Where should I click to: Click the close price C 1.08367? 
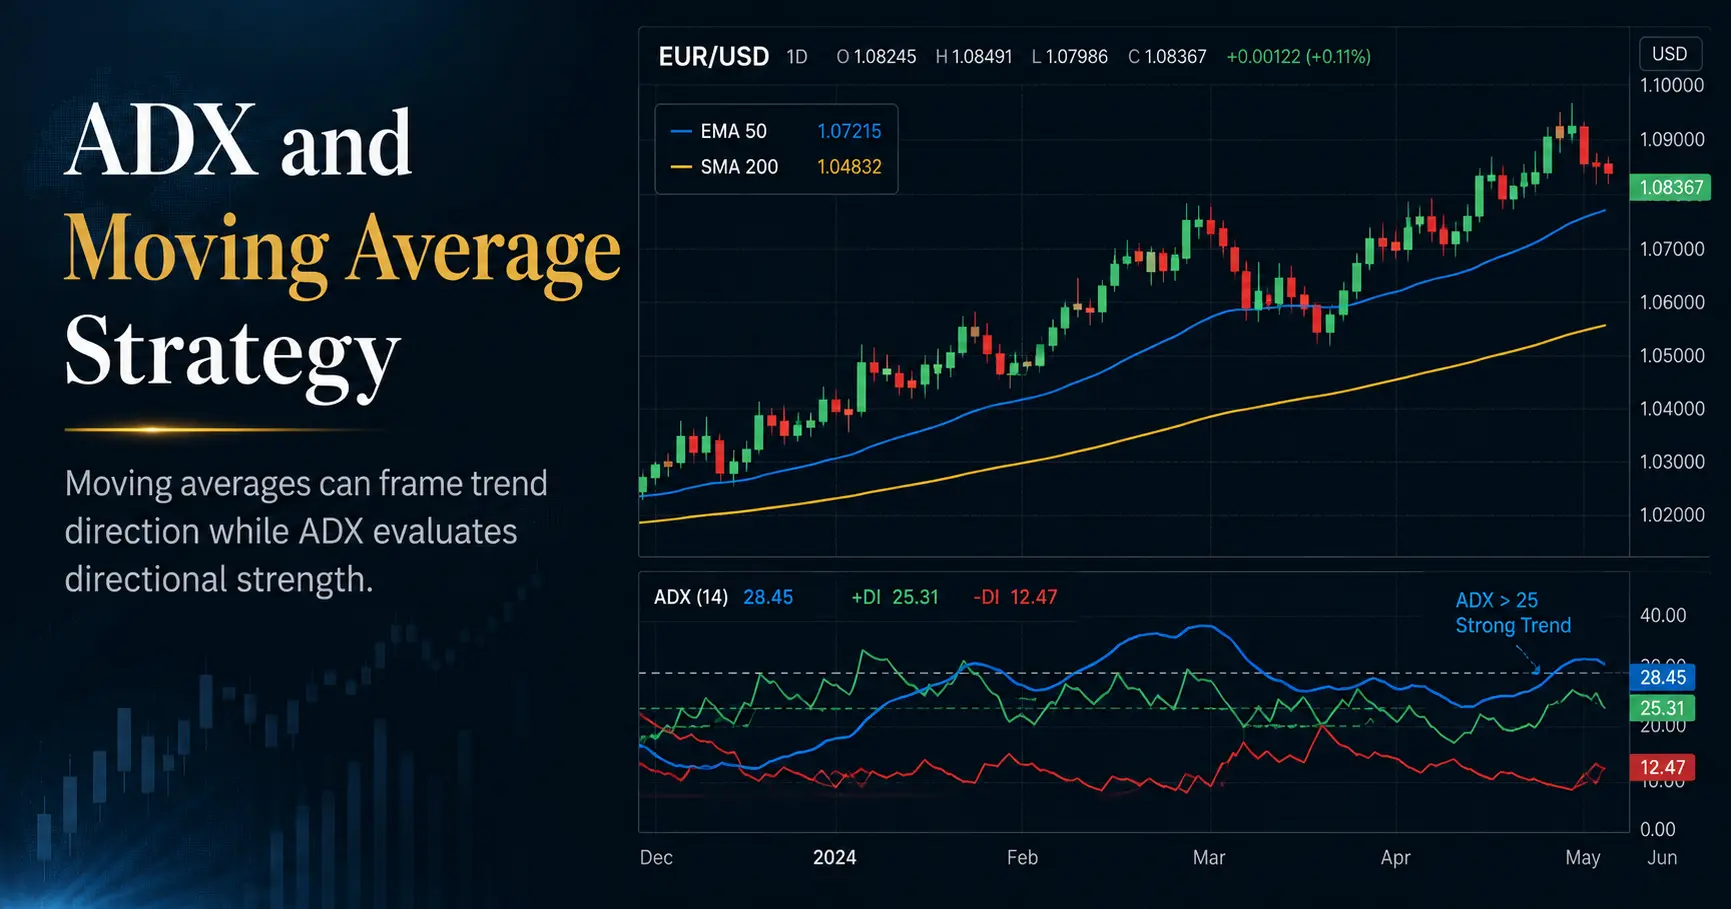[1167, 57]
